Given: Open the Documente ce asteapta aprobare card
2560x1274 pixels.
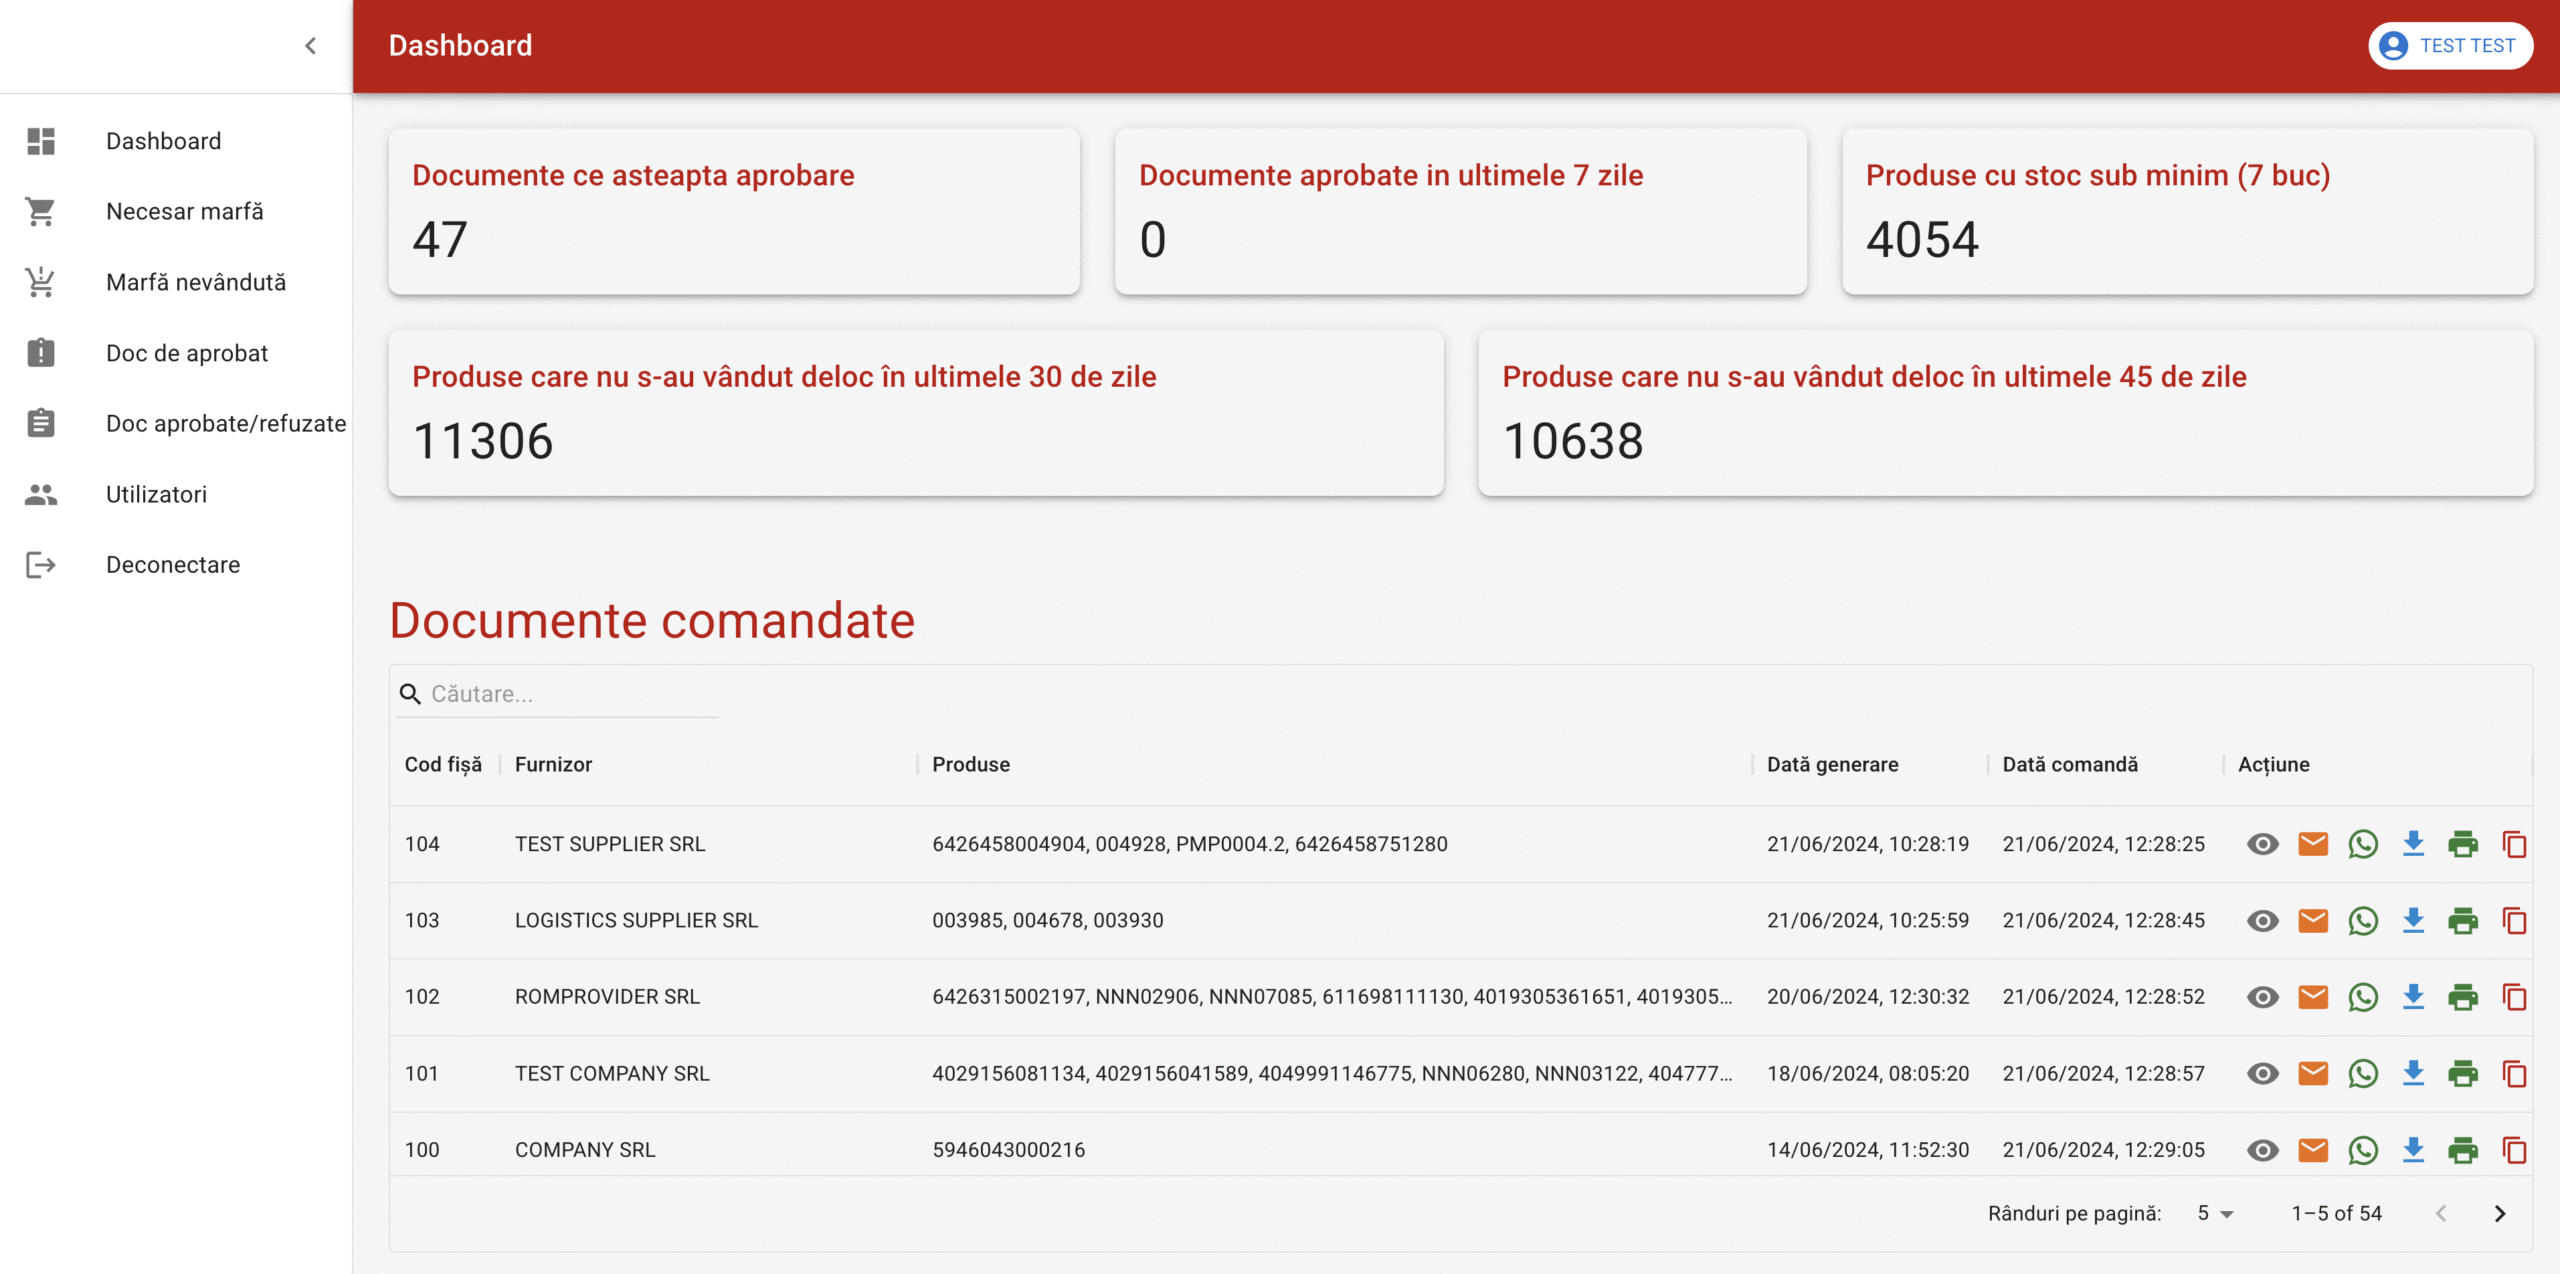Looking at the screenshot, I should [x=733, y=211].
